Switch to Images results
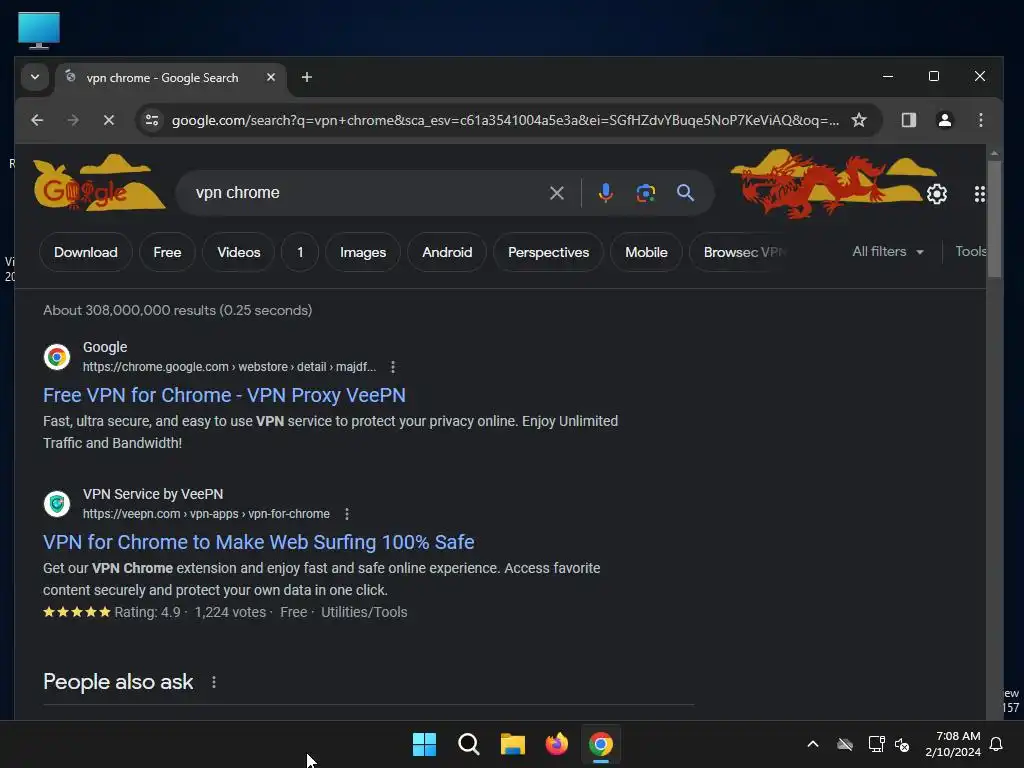 coord(362,253)
